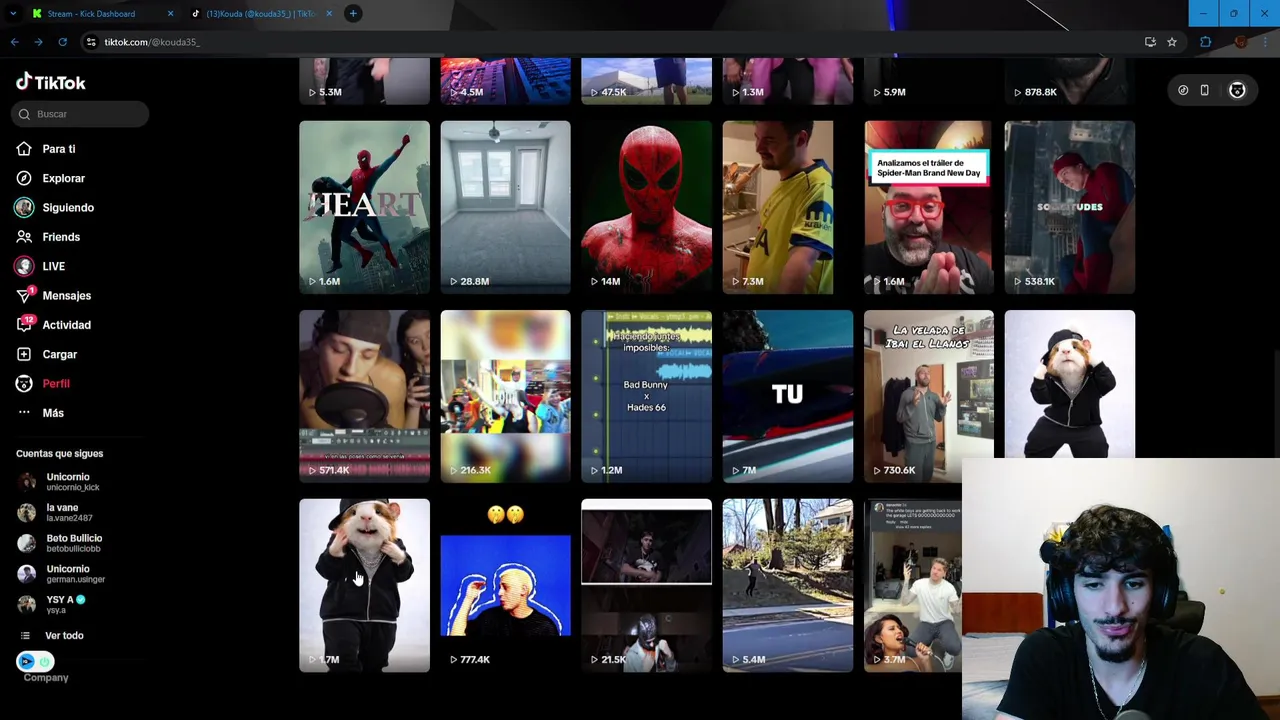Restore down the browser window
Viewport: 1280px width, 720px height.
coord(1233,13)
